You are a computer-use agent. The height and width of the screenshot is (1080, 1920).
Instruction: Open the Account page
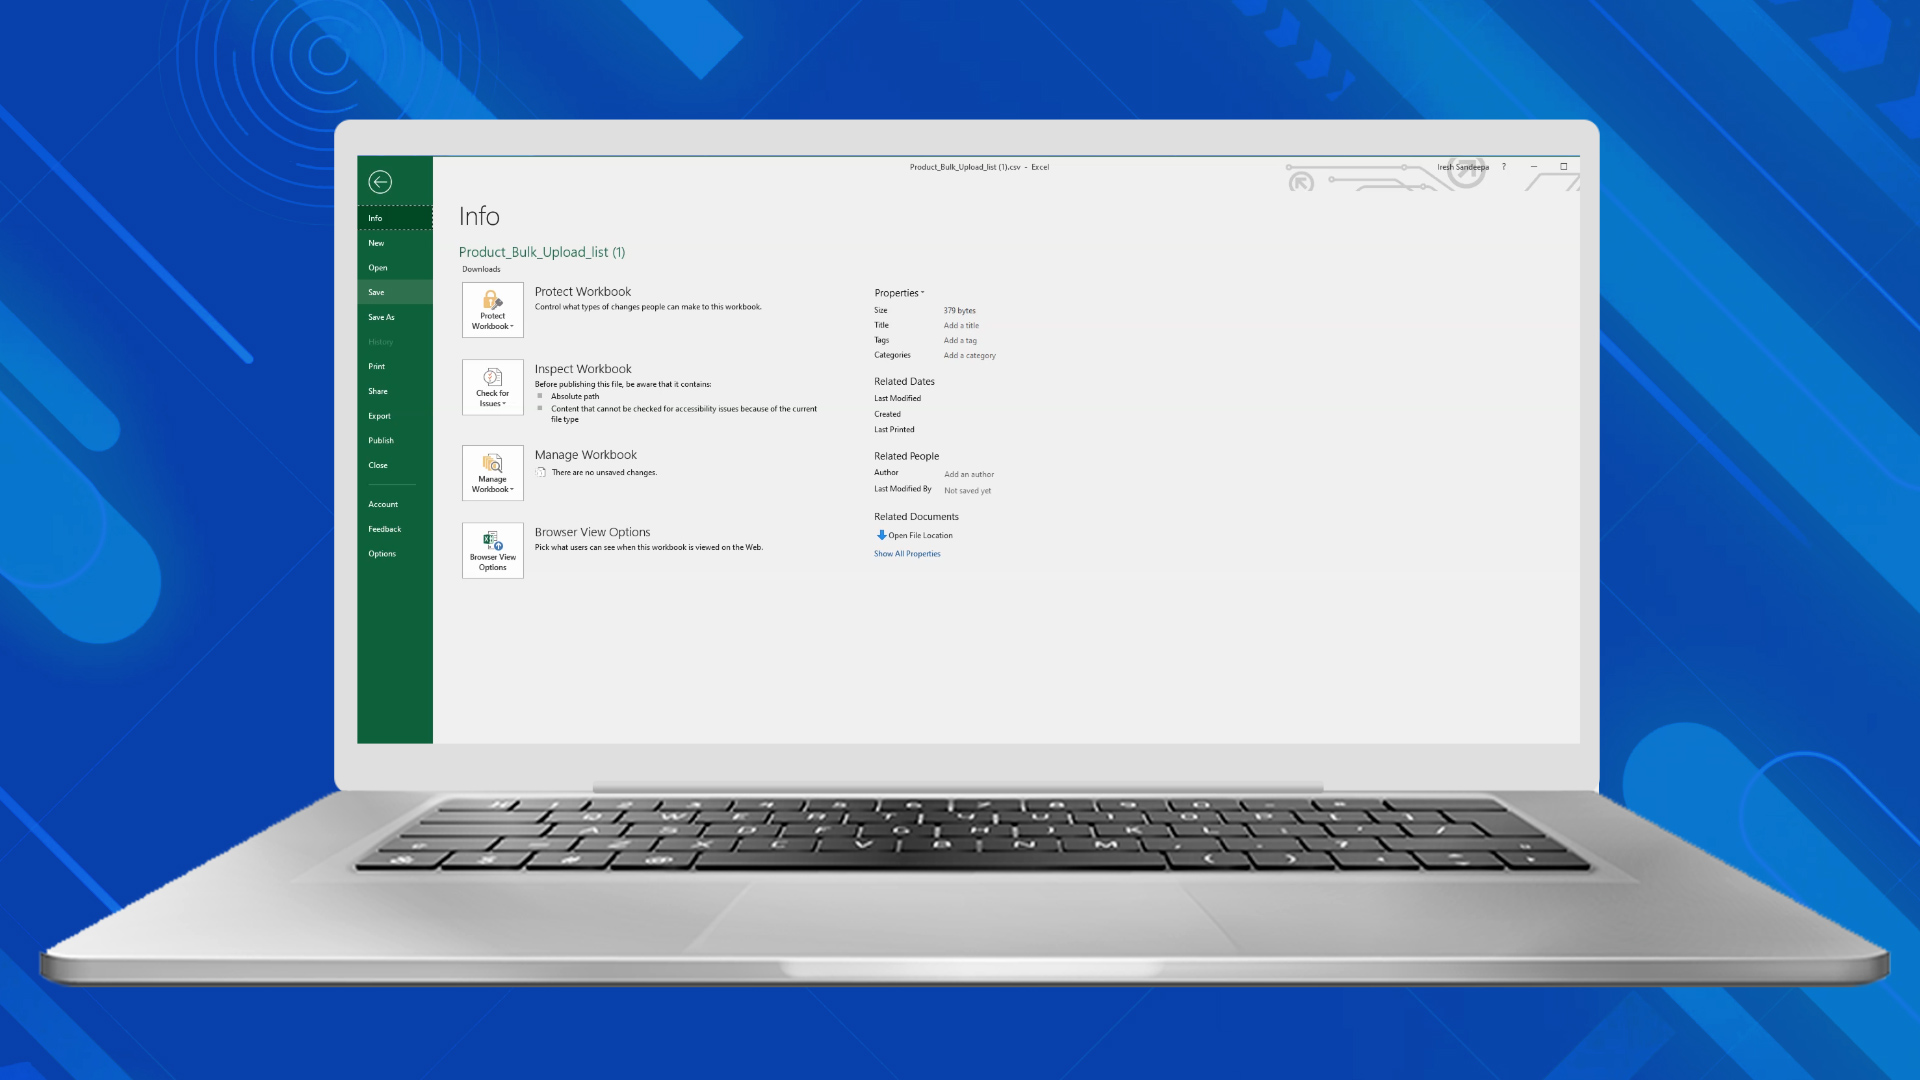tap(383, 504)
